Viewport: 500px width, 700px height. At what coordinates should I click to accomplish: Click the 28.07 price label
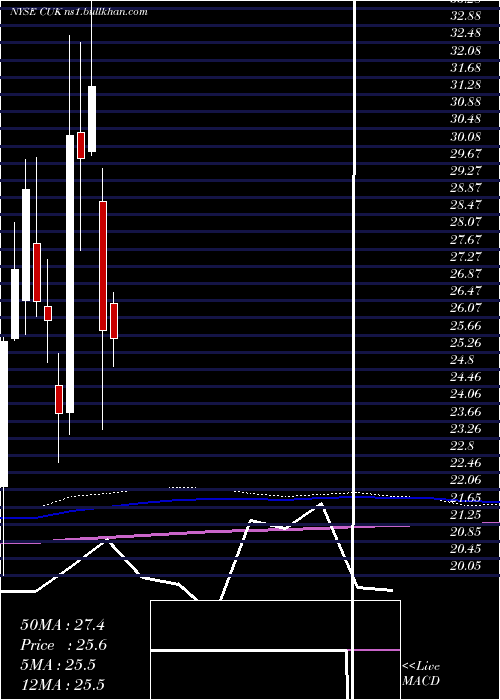click(x=465, y=222)
